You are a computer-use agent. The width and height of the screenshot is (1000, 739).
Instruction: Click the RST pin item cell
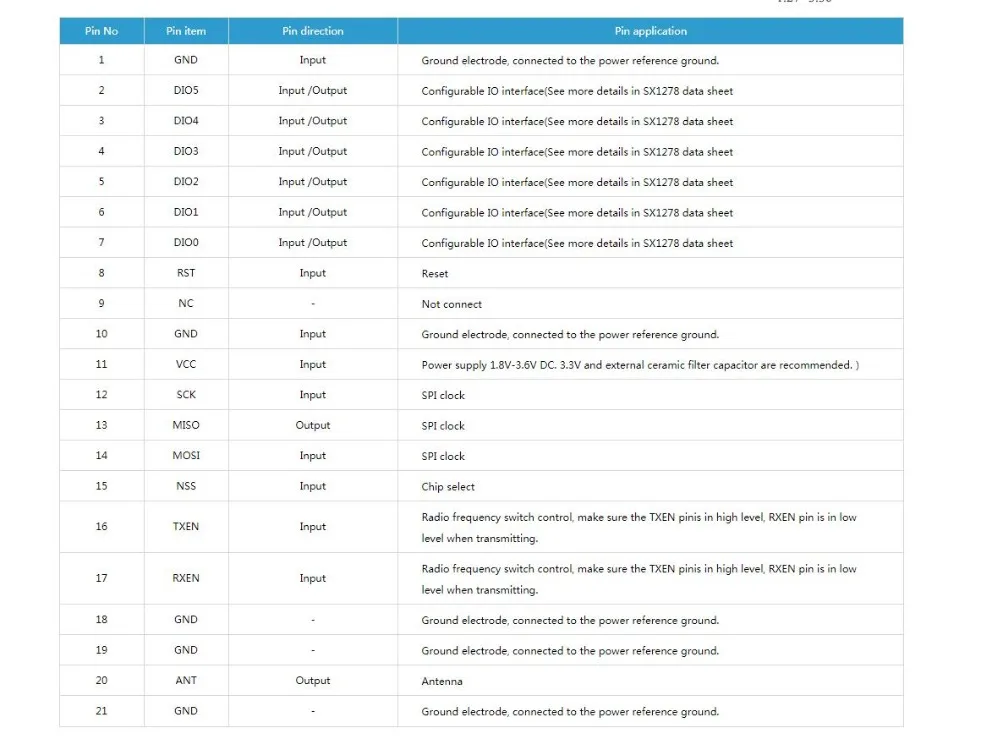[x=186, y=273]
